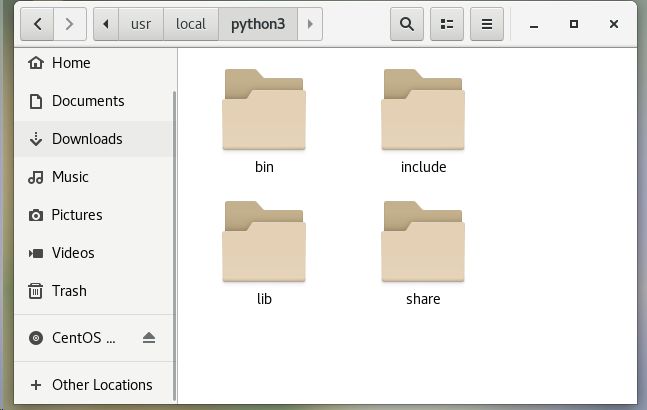The image size is (647, 410).
Task: Click the share folder name
Action: pos(423,299)
